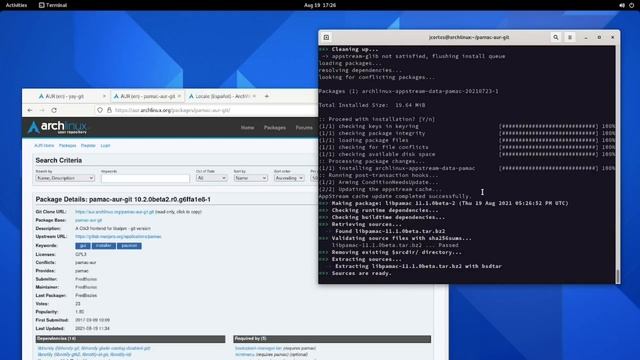Screen dimensions: 640x360
Task: Open the power menu in top bar
Action: [631, 5]
